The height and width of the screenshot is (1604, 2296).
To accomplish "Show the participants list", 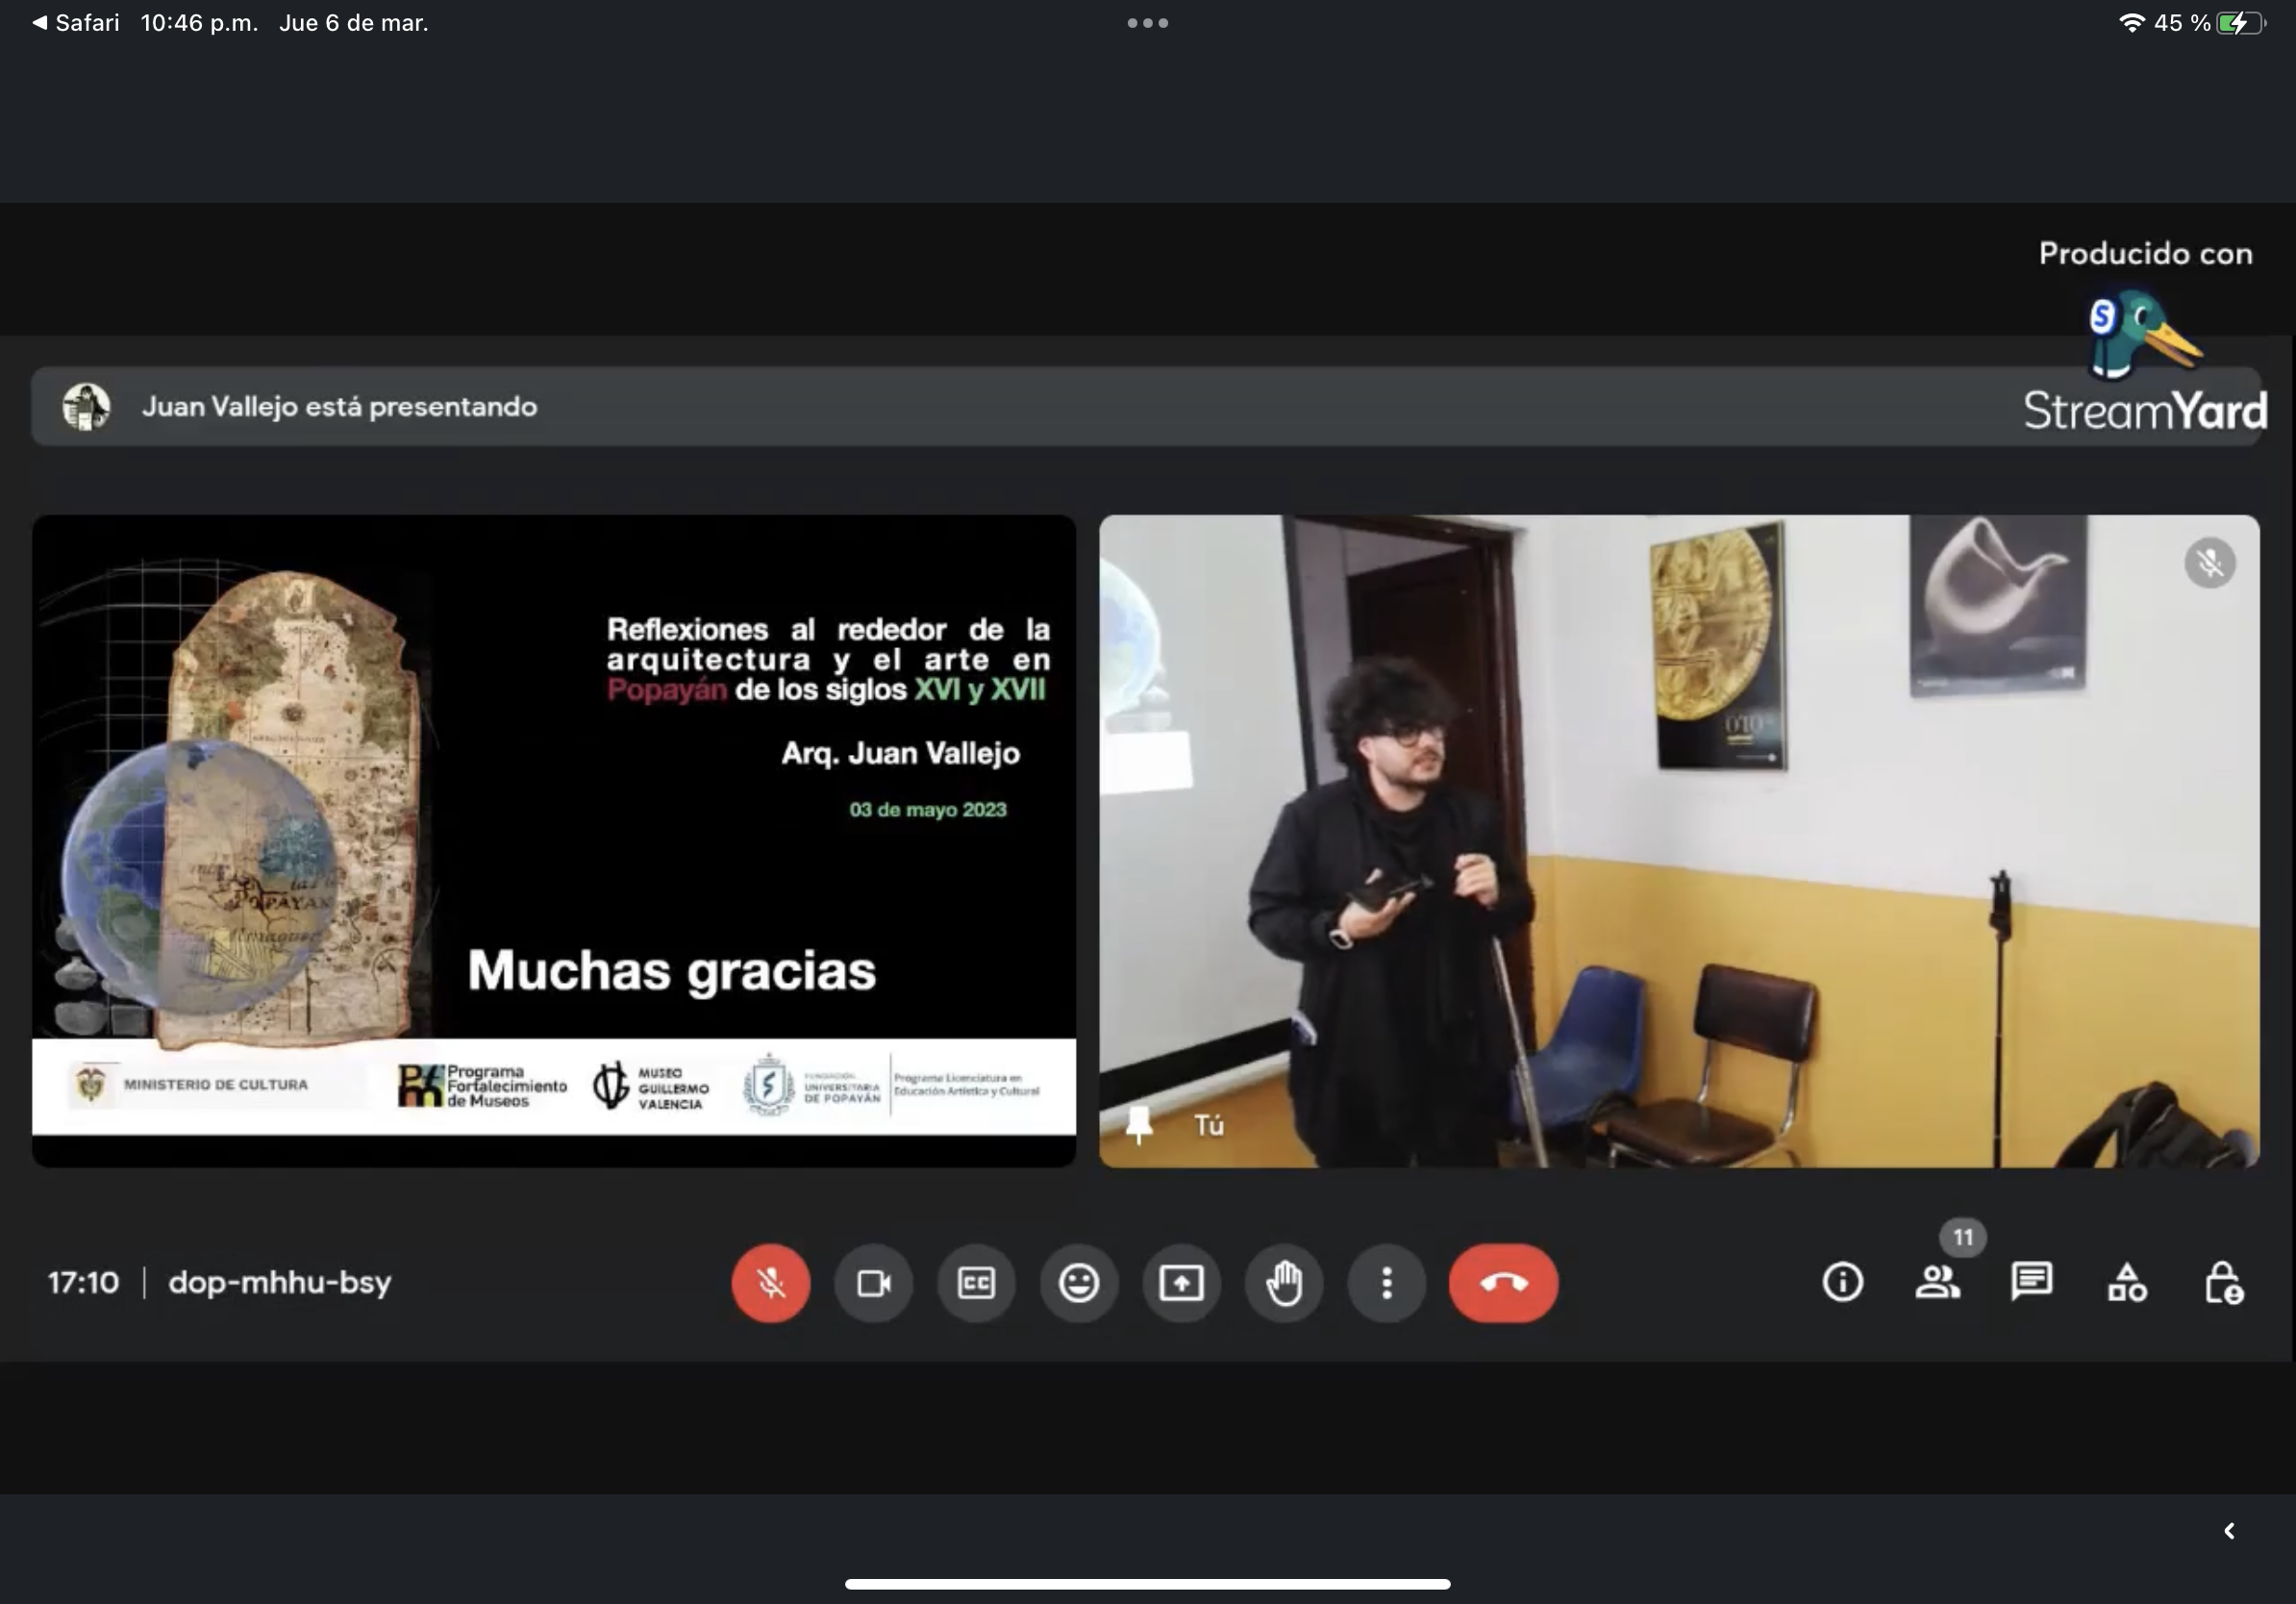I will (x=1937, y=1282).
